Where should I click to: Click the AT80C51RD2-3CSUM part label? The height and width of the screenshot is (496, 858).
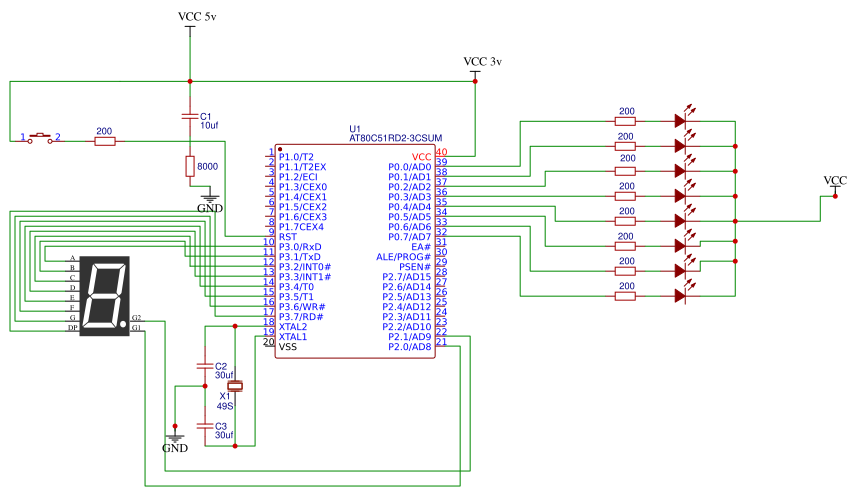[395, 139]
